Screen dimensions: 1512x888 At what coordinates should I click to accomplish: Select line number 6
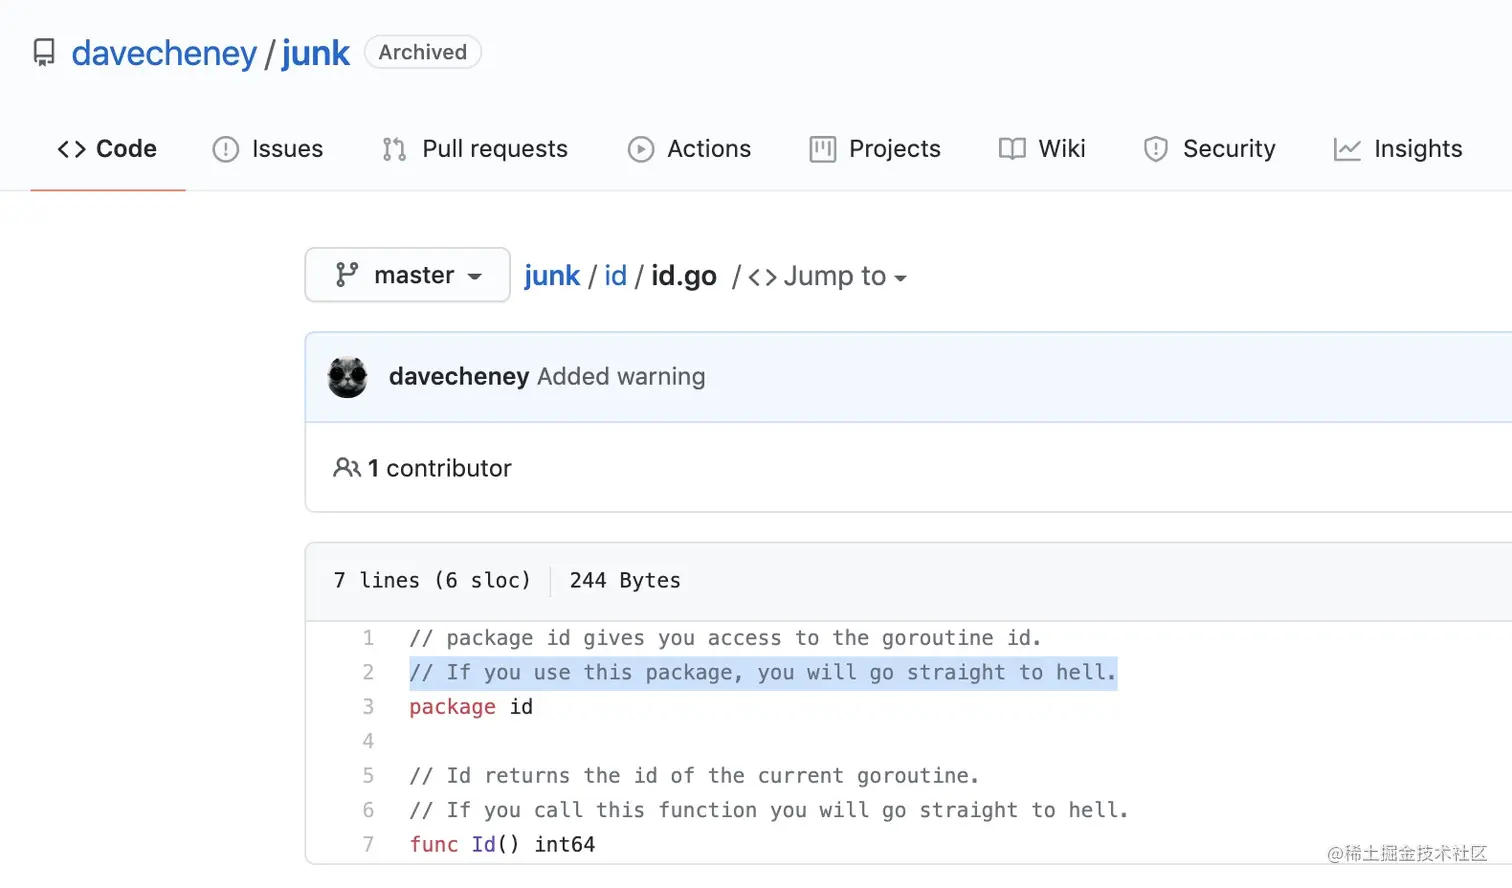point(368,810)
